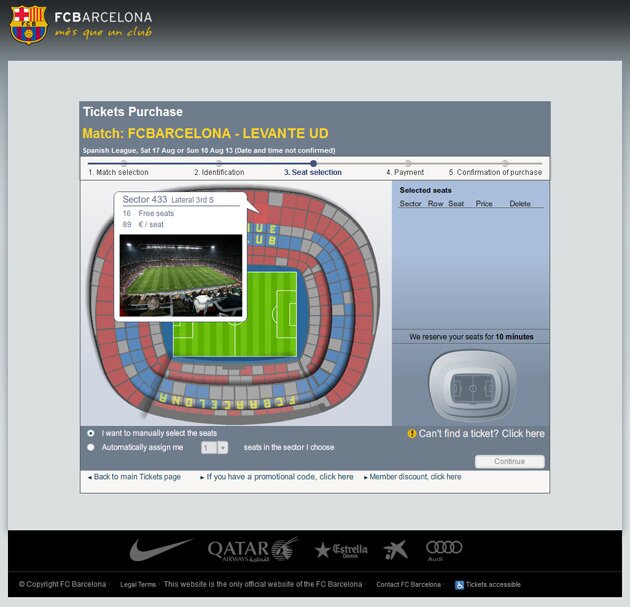Go to the Identification step

[x=219, y=172]
